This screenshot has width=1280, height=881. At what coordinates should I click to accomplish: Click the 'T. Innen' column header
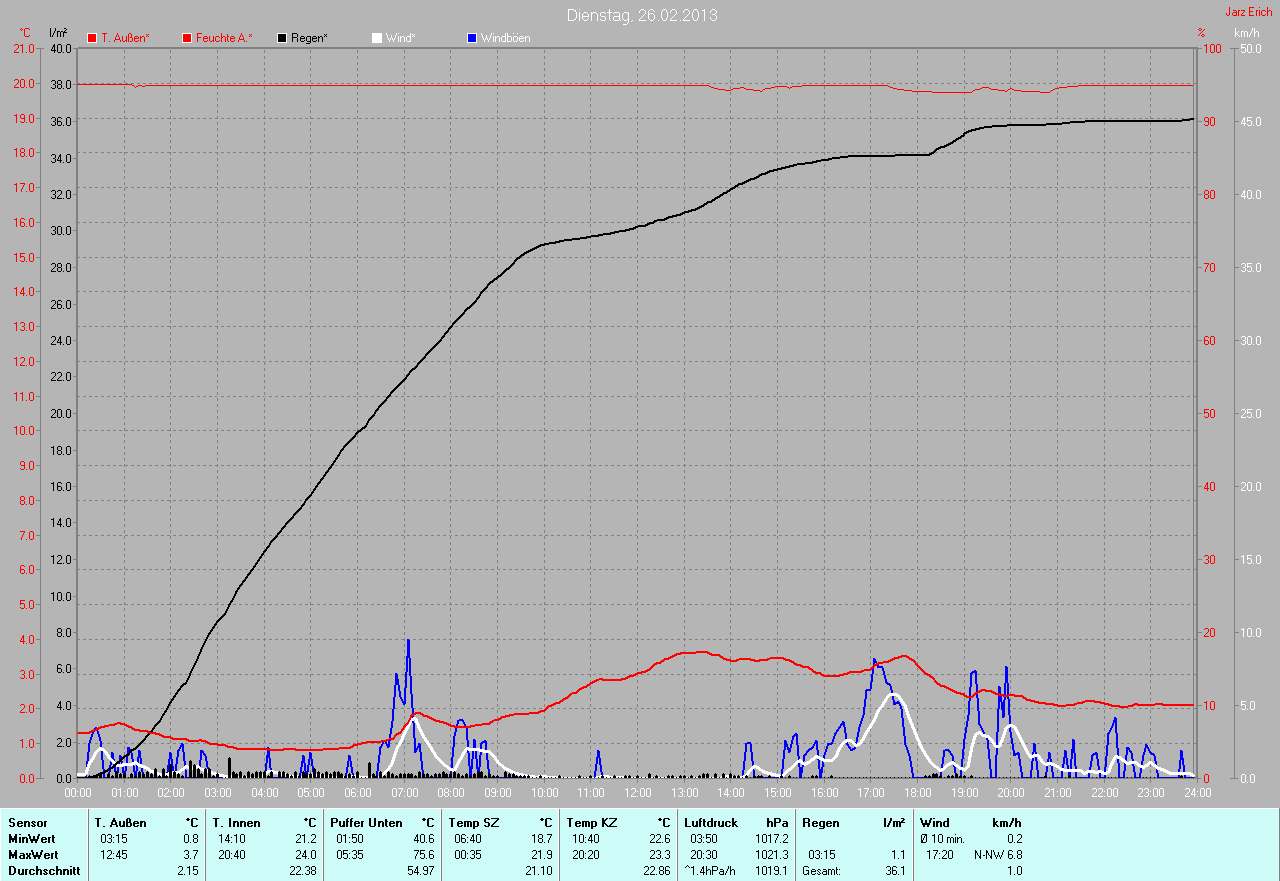tap(236, 823)
